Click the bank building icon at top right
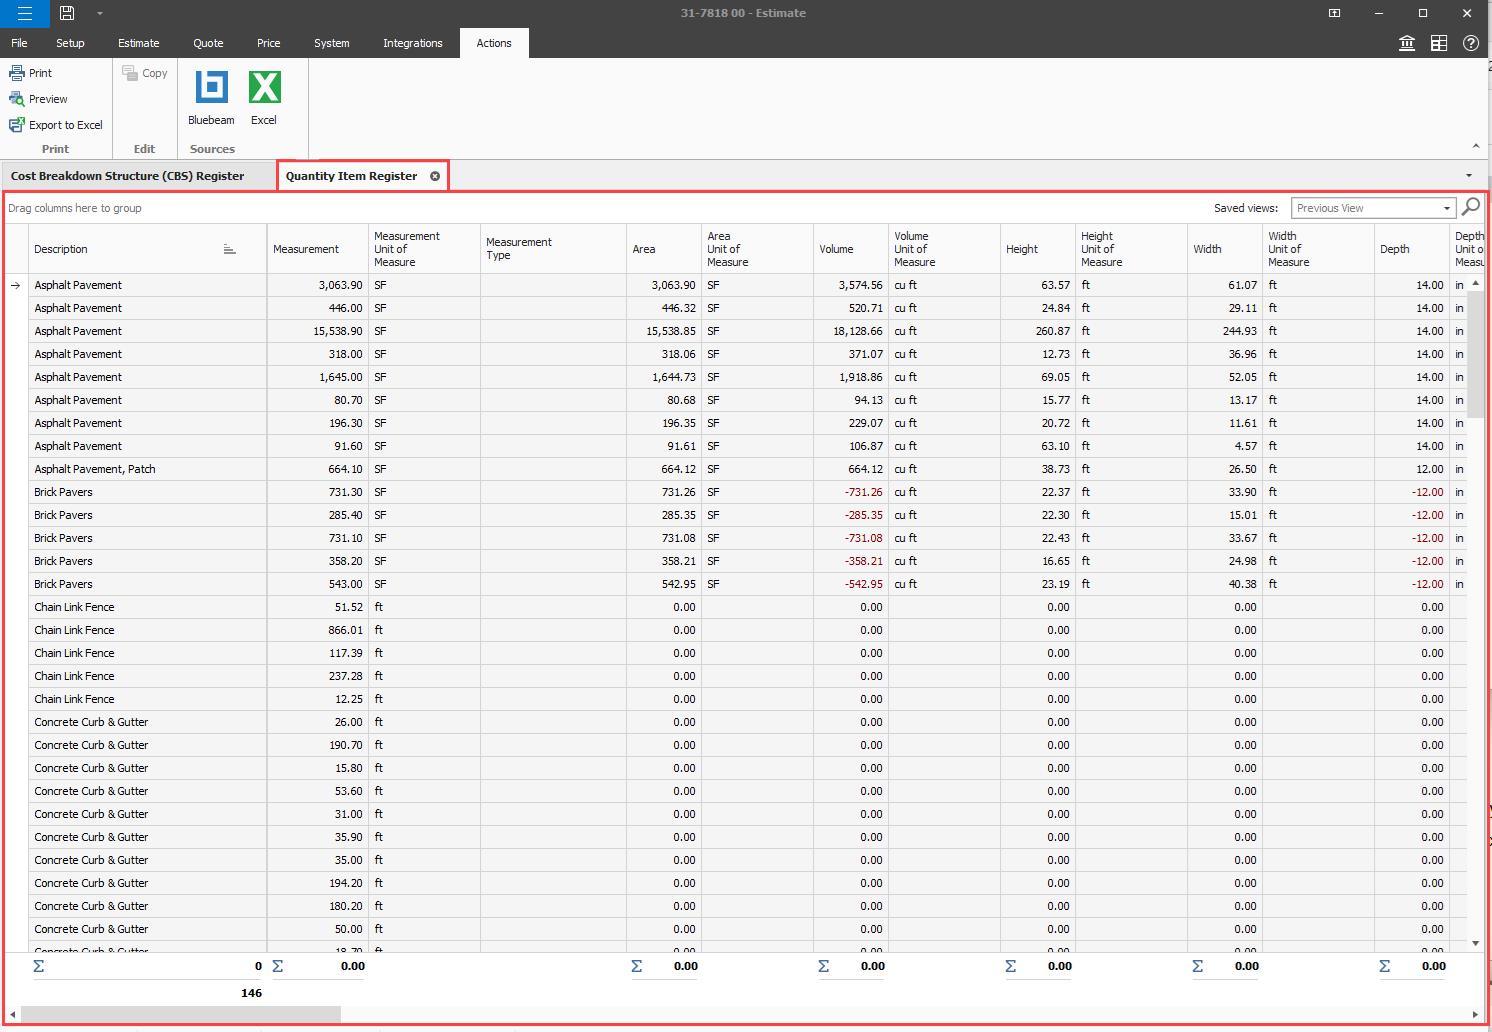This screenshot has height=1032, width=1492. [1406, 43]
